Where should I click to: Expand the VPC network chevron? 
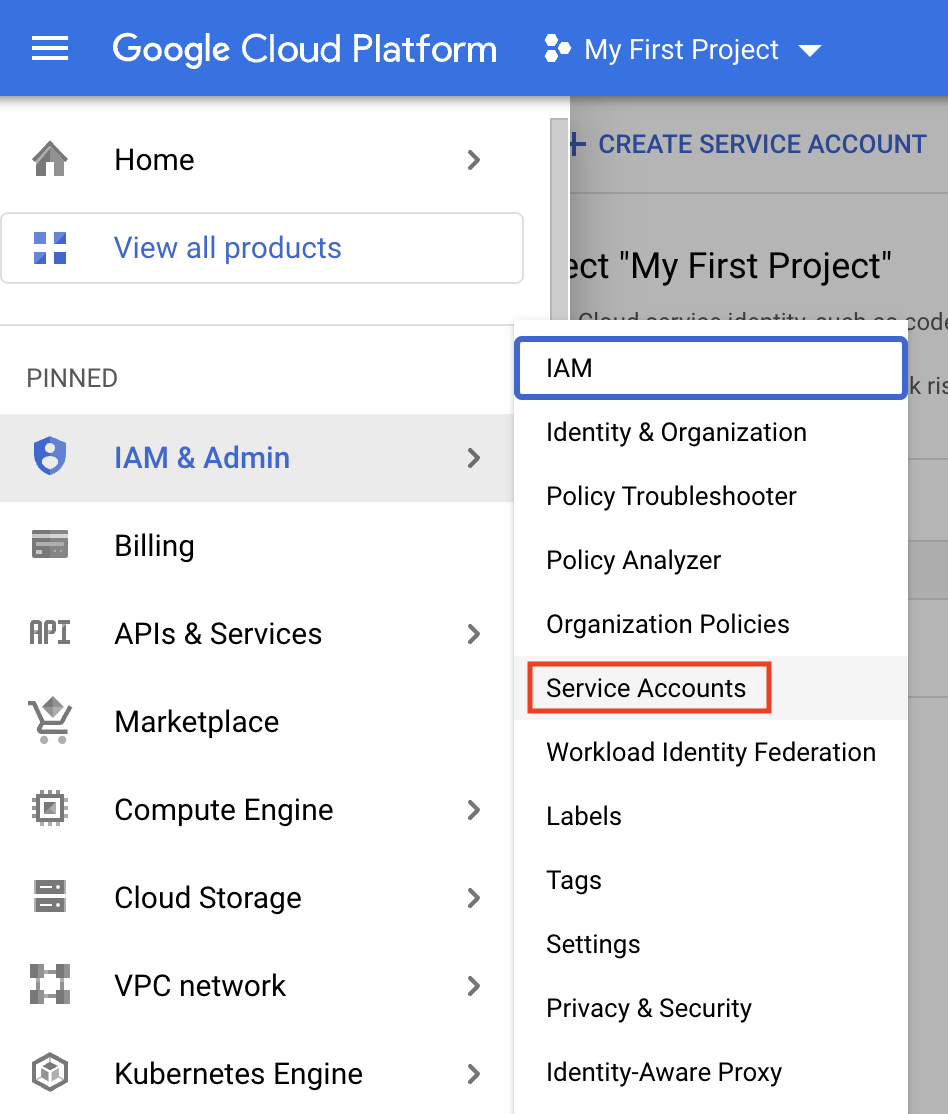[474, 986]
